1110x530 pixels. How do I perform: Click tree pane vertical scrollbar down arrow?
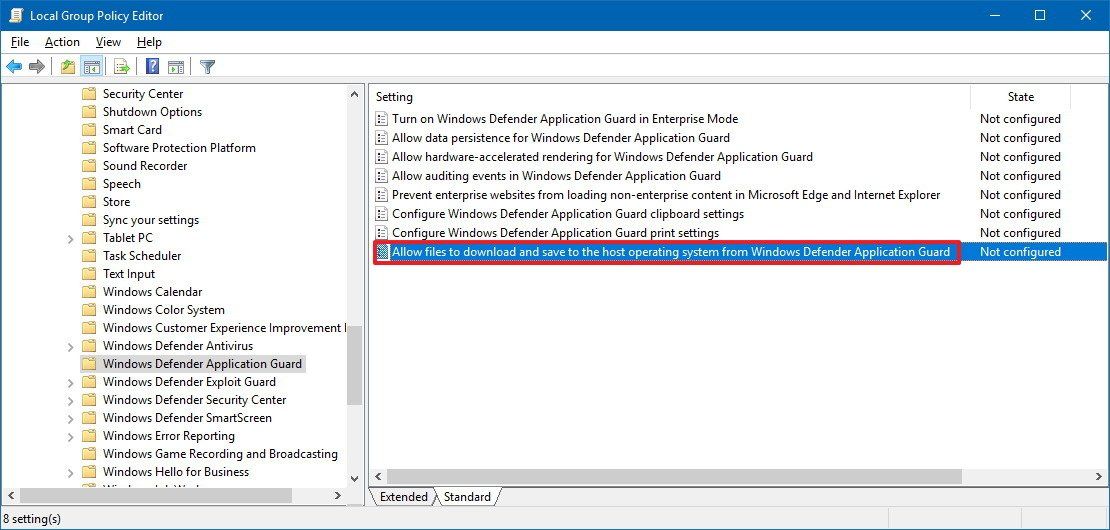[x=354, y=479]
